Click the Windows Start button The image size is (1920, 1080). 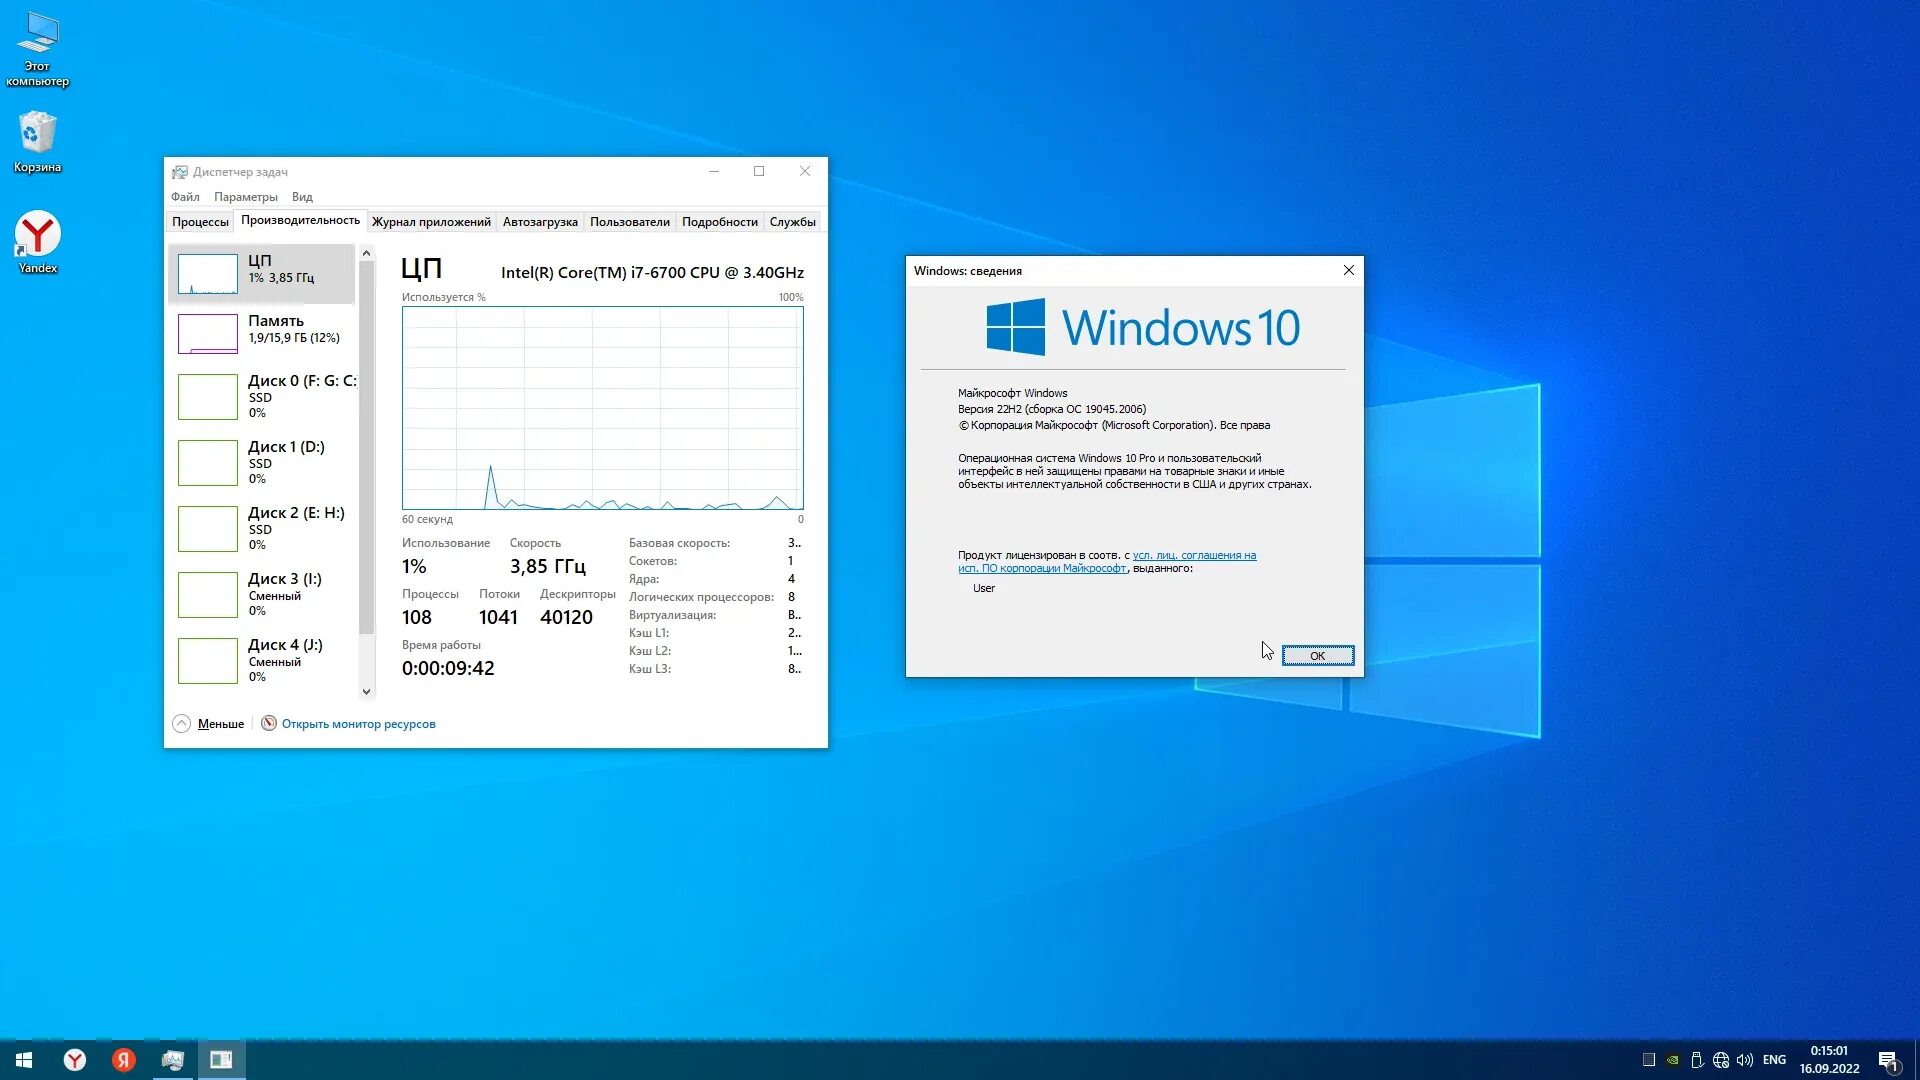click(24, 1060)
